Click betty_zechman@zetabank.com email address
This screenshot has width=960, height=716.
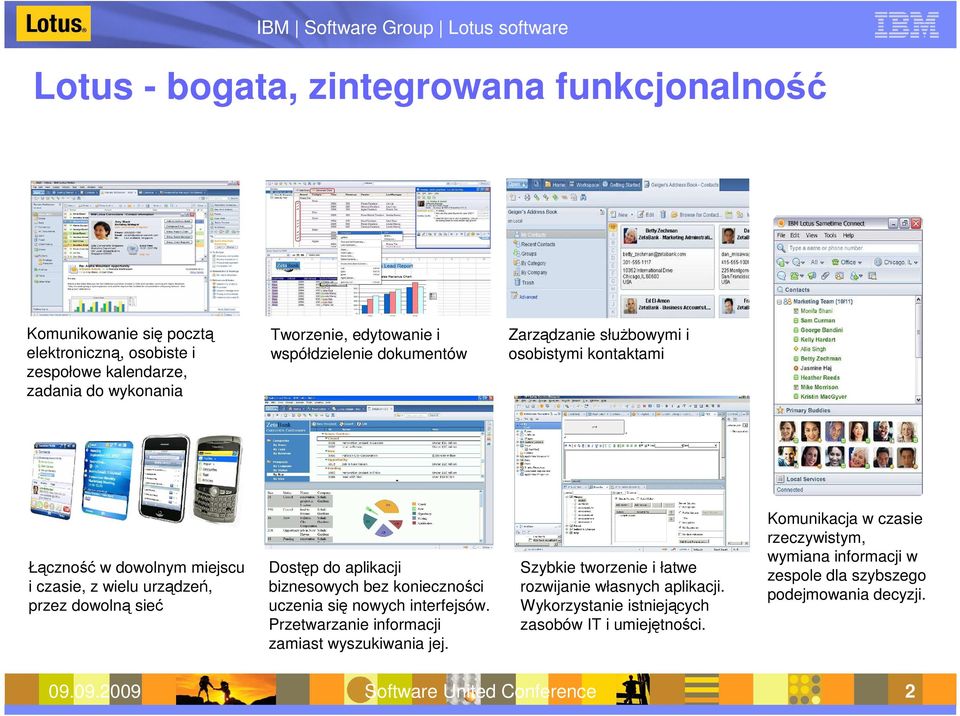click(x=654, y=254)
